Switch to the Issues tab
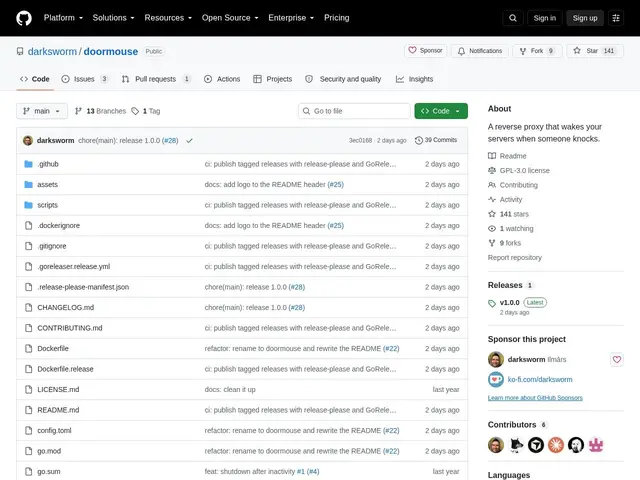 tap(84, 79)
